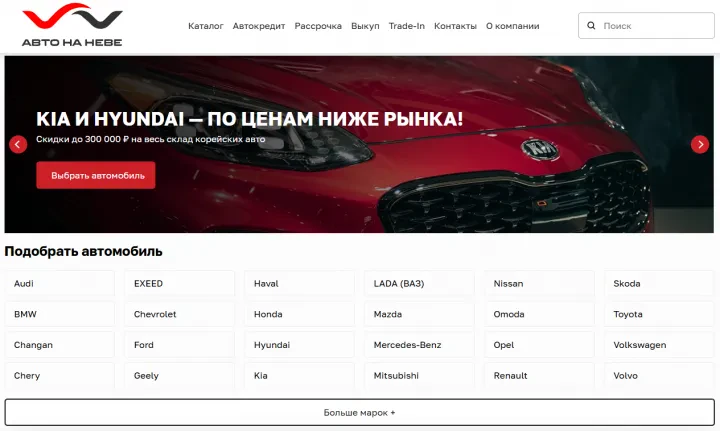
Task: Open the Контакты menu item
Action: 456,26
